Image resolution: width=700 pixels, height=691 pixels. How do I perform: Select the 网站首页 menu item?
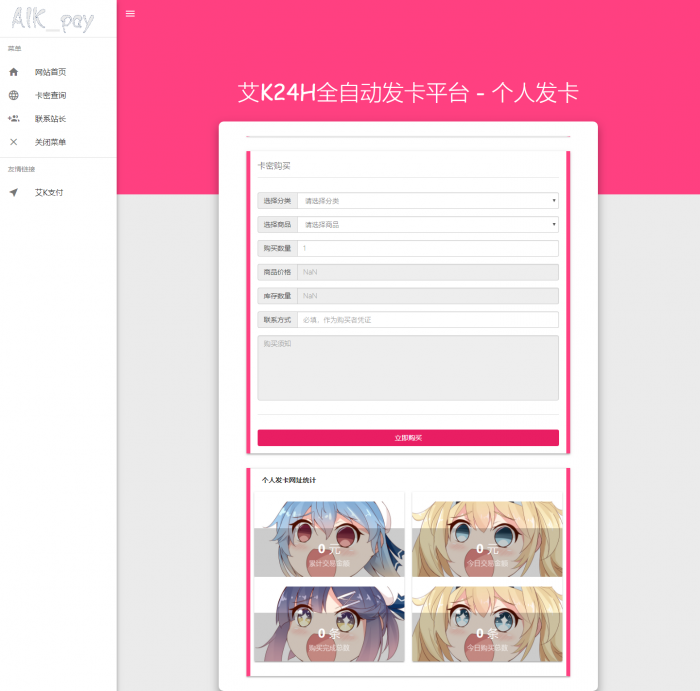pos(51,72)
